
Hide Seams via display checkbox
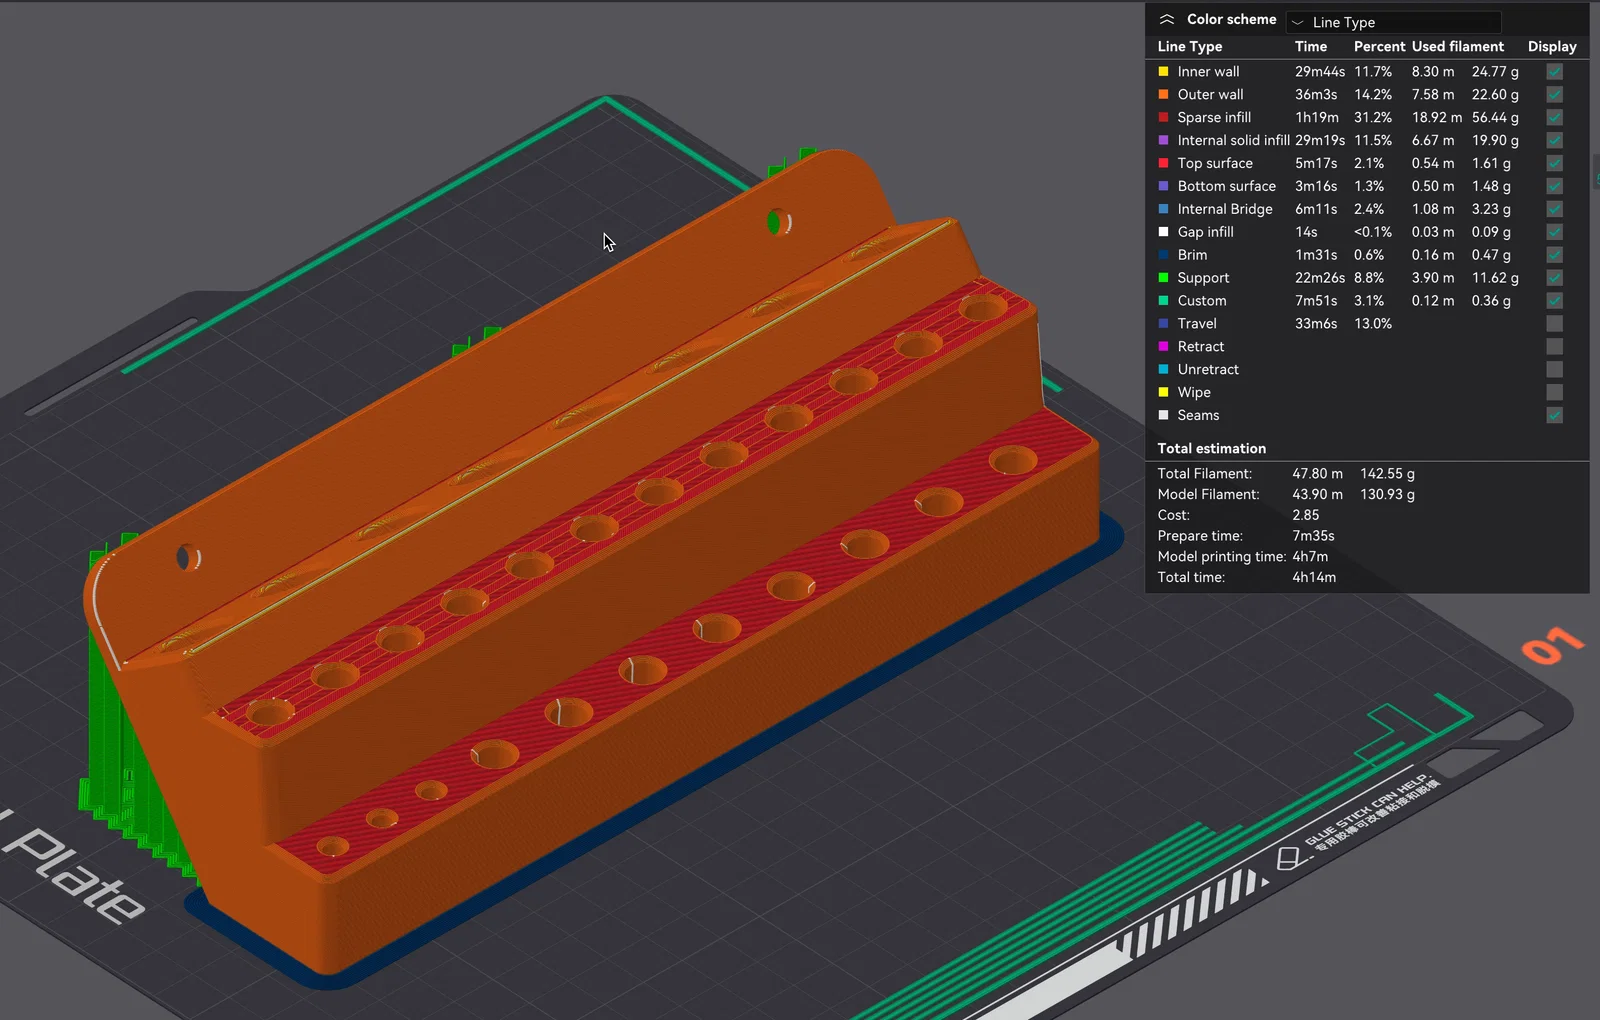pos(1554,416)
